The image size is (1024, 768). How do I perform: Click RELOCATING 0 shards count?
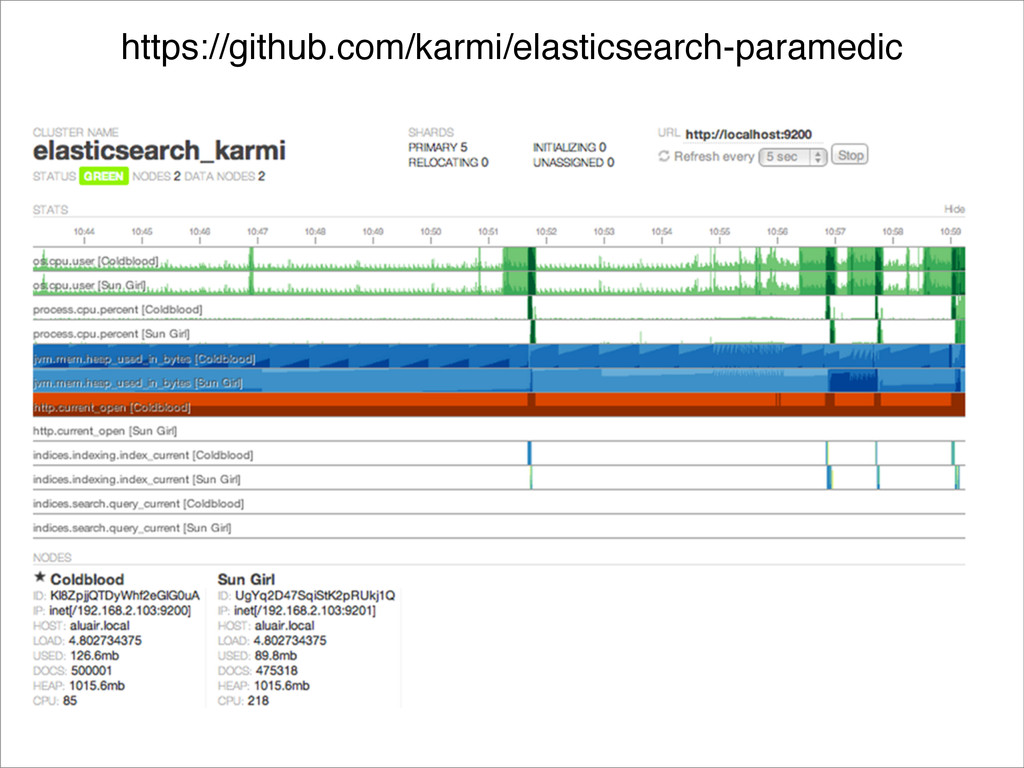(448, 162)
